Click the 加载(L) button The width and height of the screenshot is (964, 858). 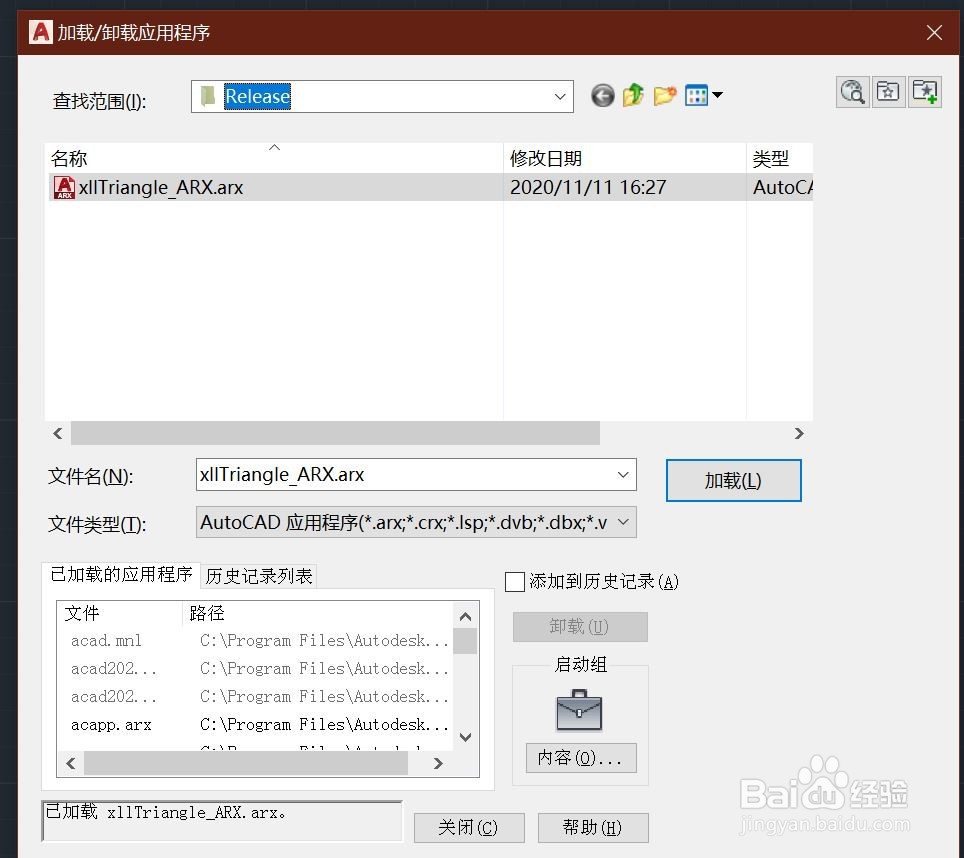[x=733, y=481]
